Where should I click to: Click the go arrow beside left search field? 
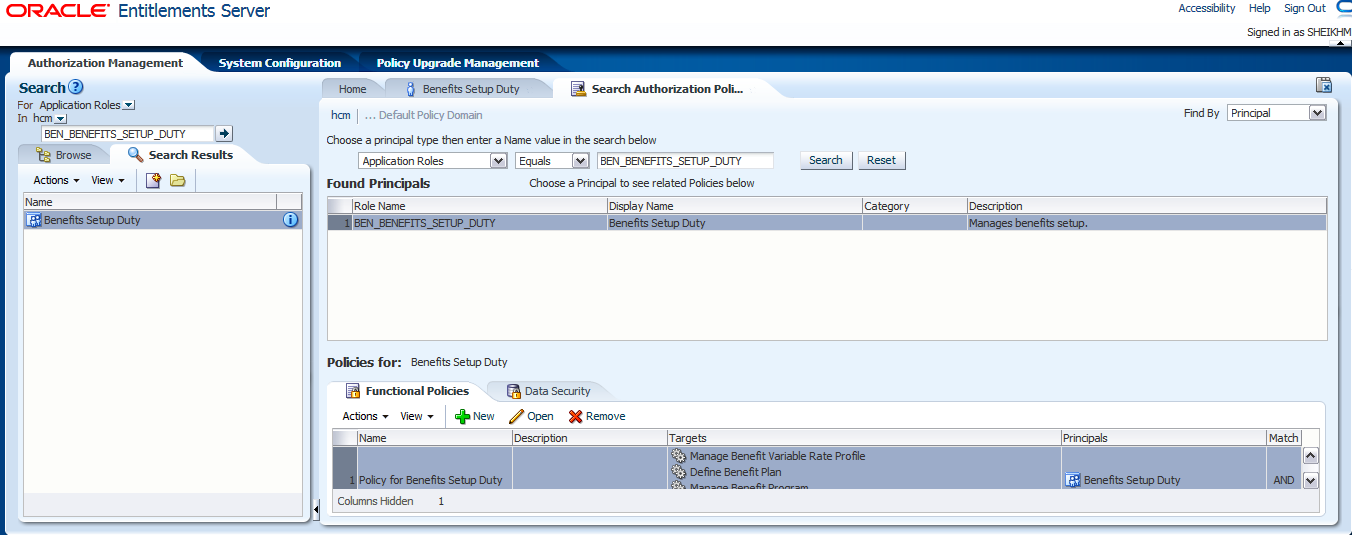tap(224, 133)
